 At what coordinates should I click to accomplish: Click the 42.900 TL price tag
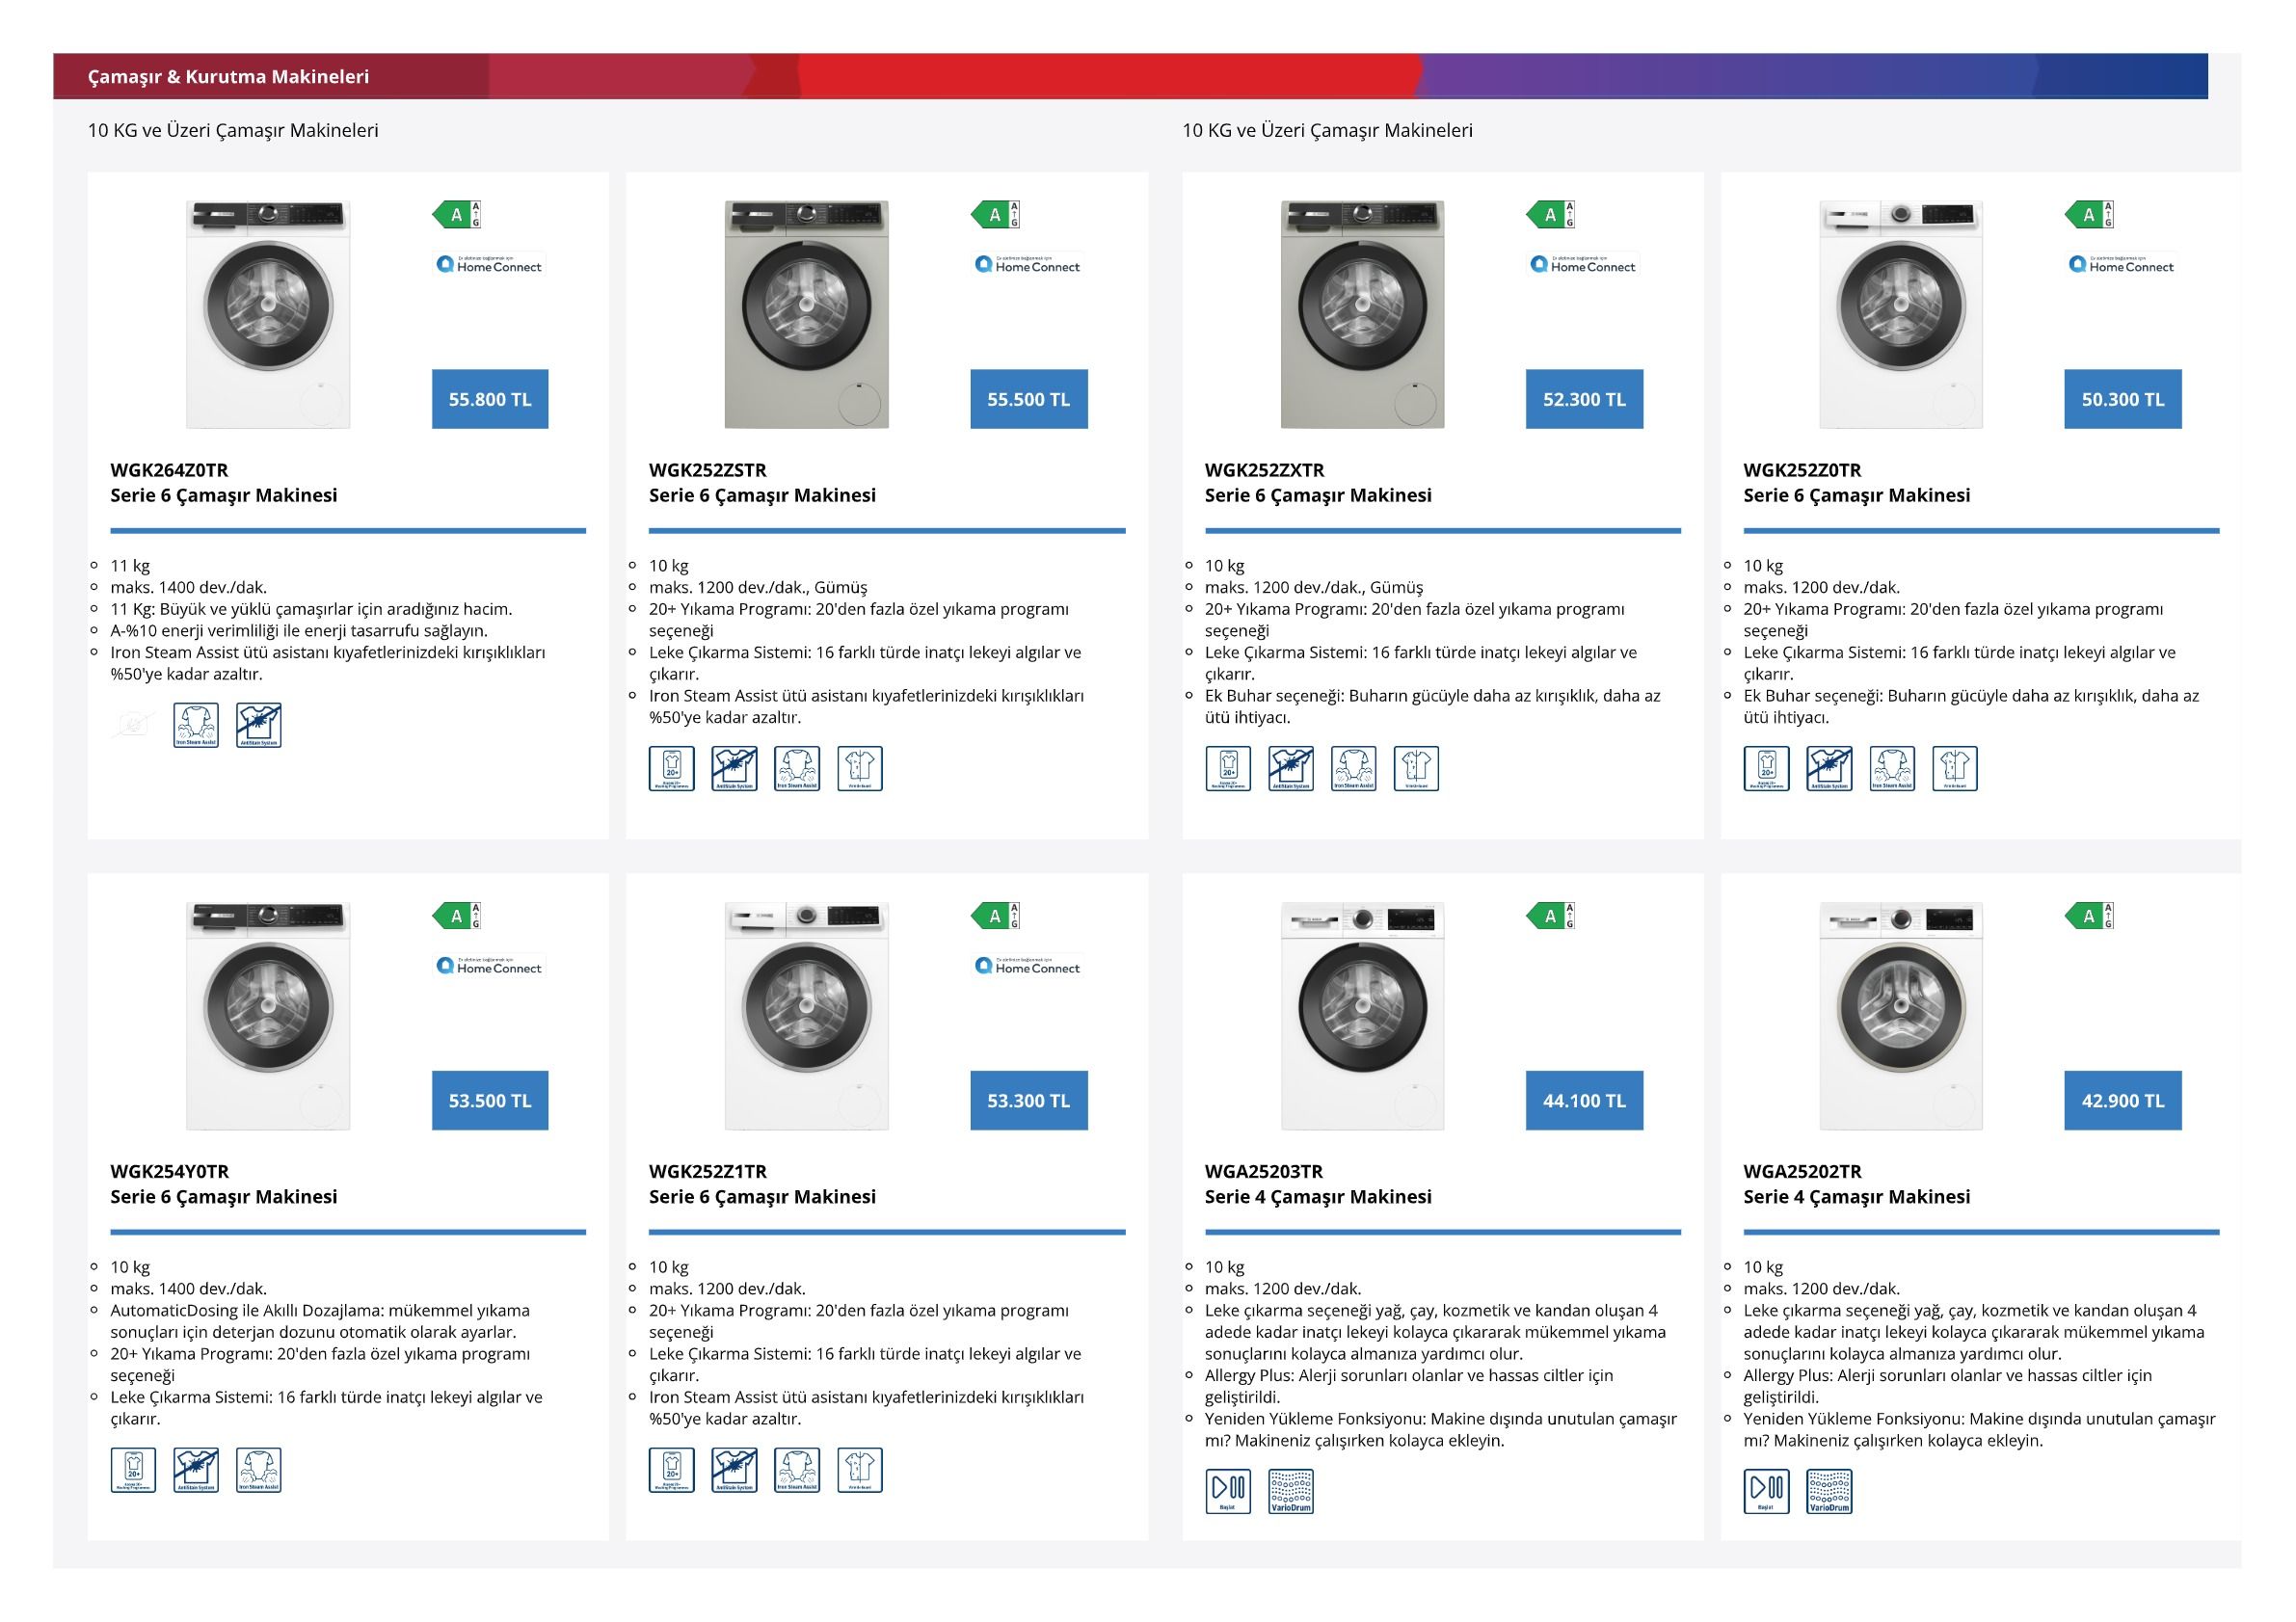[x=2123, y=1100]
